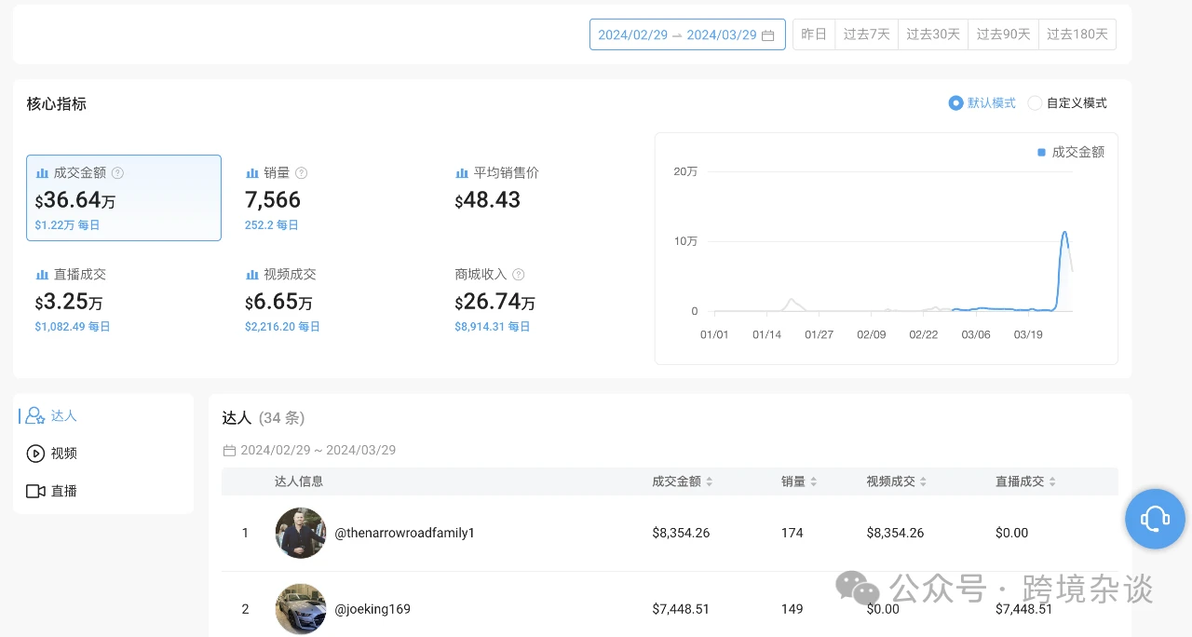Viewport: 1192px width, 637px height.
Task: Select the 过去90天 quick range
Action: point(1003,34)
